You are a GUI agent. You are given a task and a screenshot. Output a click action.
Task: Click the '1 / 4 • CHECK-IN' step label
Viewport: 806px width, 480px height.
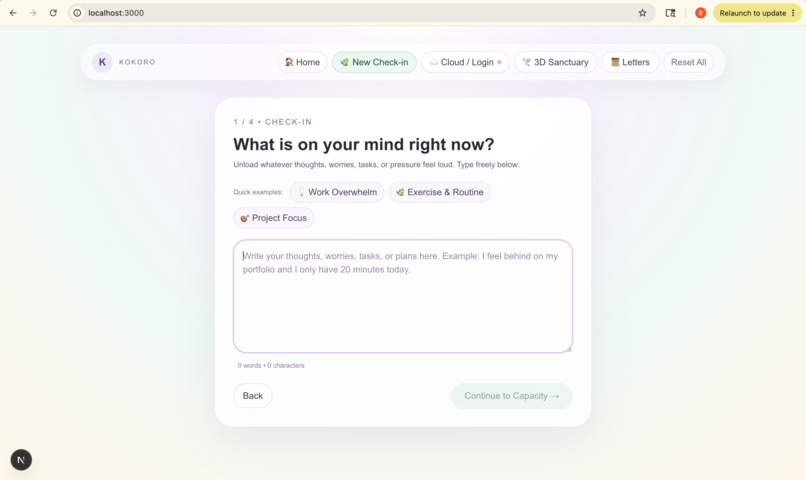pos(272,122)
